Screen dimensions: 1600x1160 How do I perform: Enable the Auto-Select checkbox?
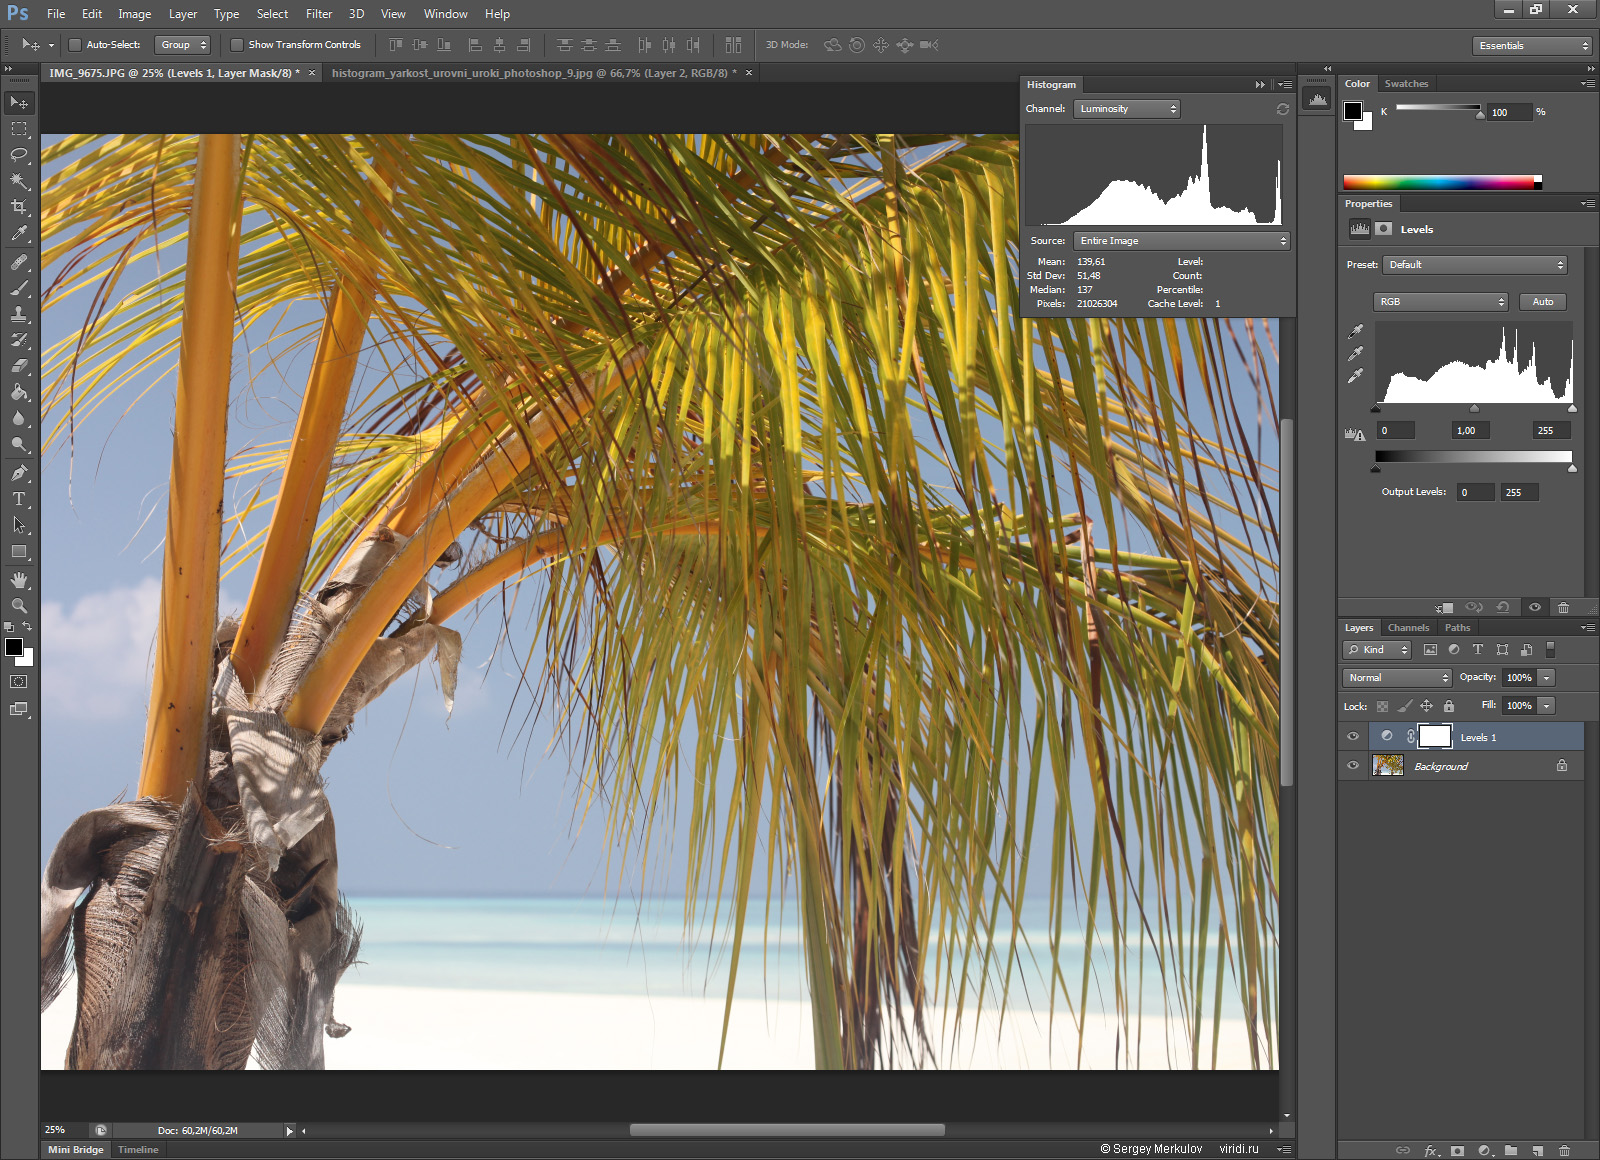tap(75, 45)
